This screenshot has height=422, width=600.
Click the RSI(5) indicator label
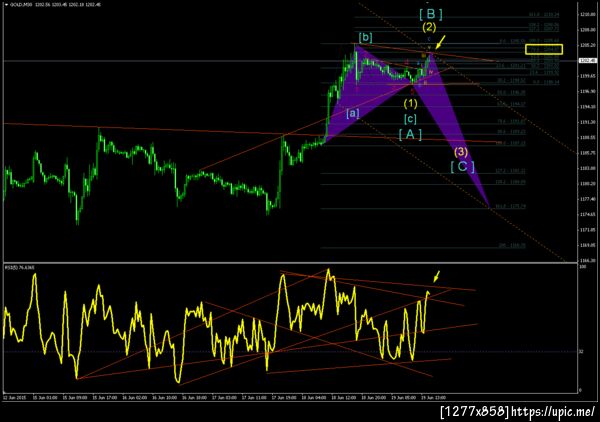tap(20, 267)
